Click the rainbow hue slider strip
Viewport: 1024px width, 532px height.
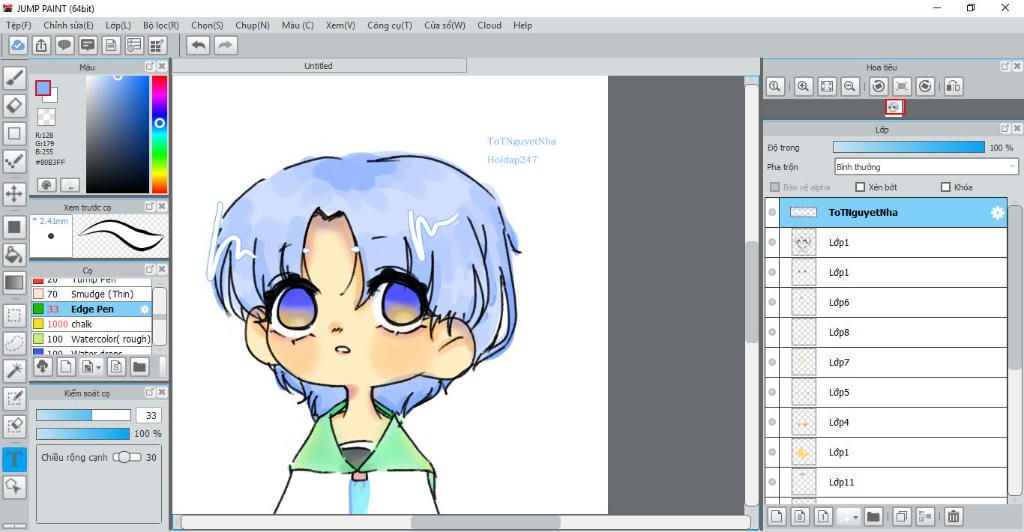point(159,134)
